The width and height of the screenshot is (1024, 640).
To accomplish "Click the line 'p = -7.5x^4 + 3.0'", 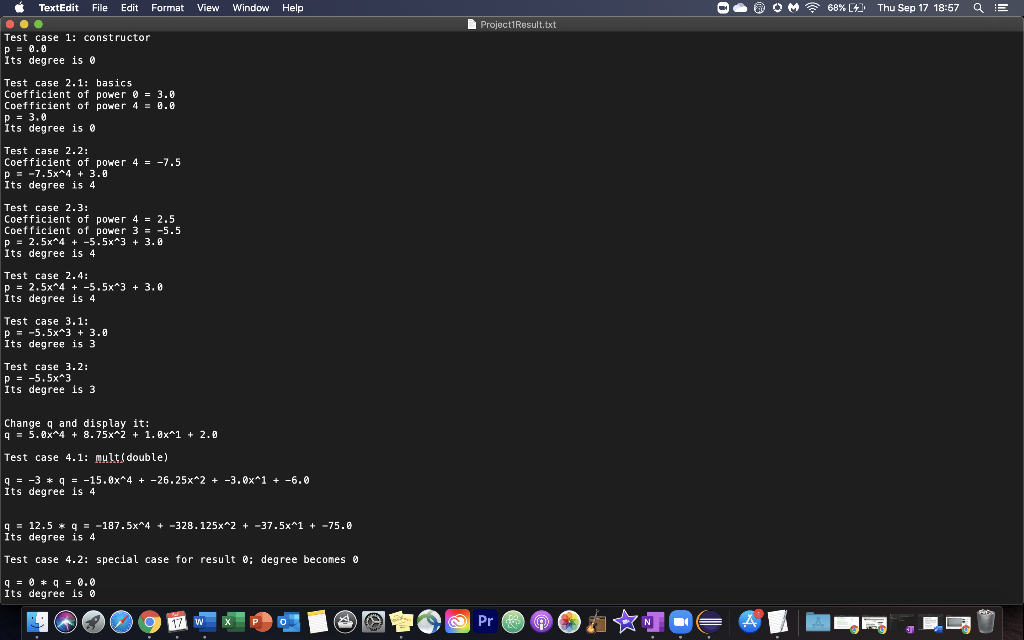I will click(x=56, y=174).
